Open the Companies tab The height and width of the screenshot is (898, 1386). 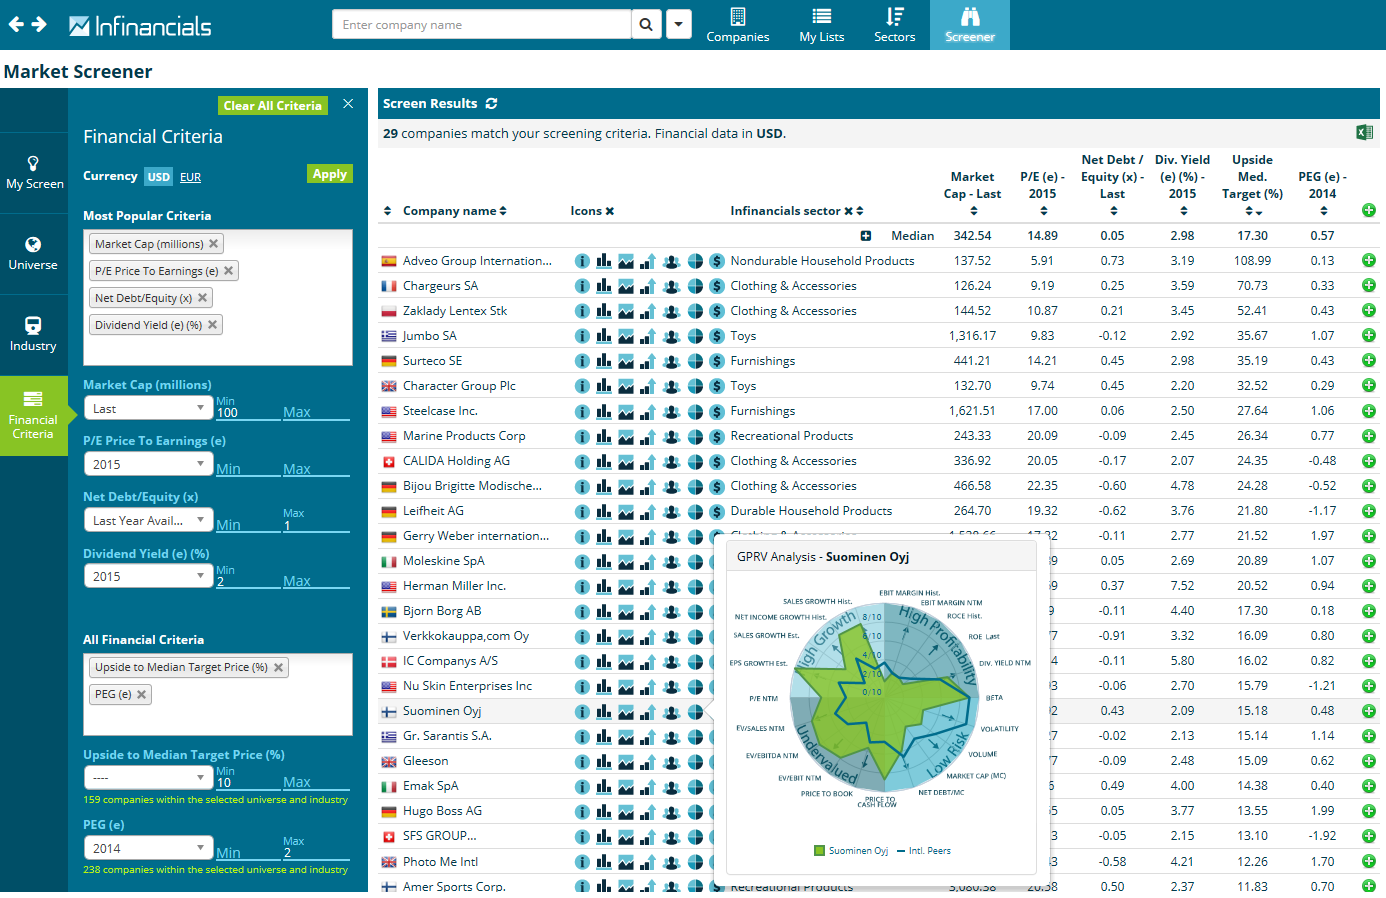point(738,25)
